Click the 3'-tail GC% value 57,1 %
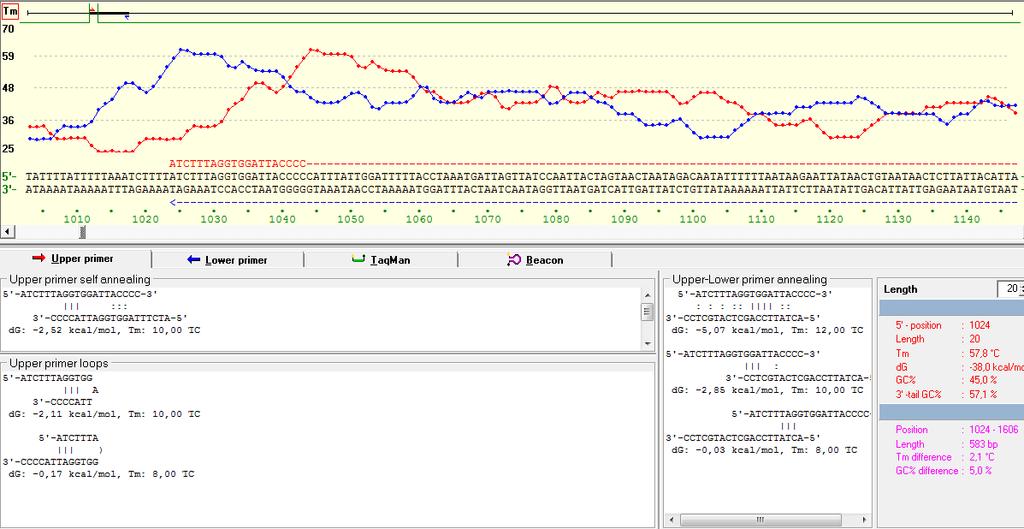 [983, 394]
